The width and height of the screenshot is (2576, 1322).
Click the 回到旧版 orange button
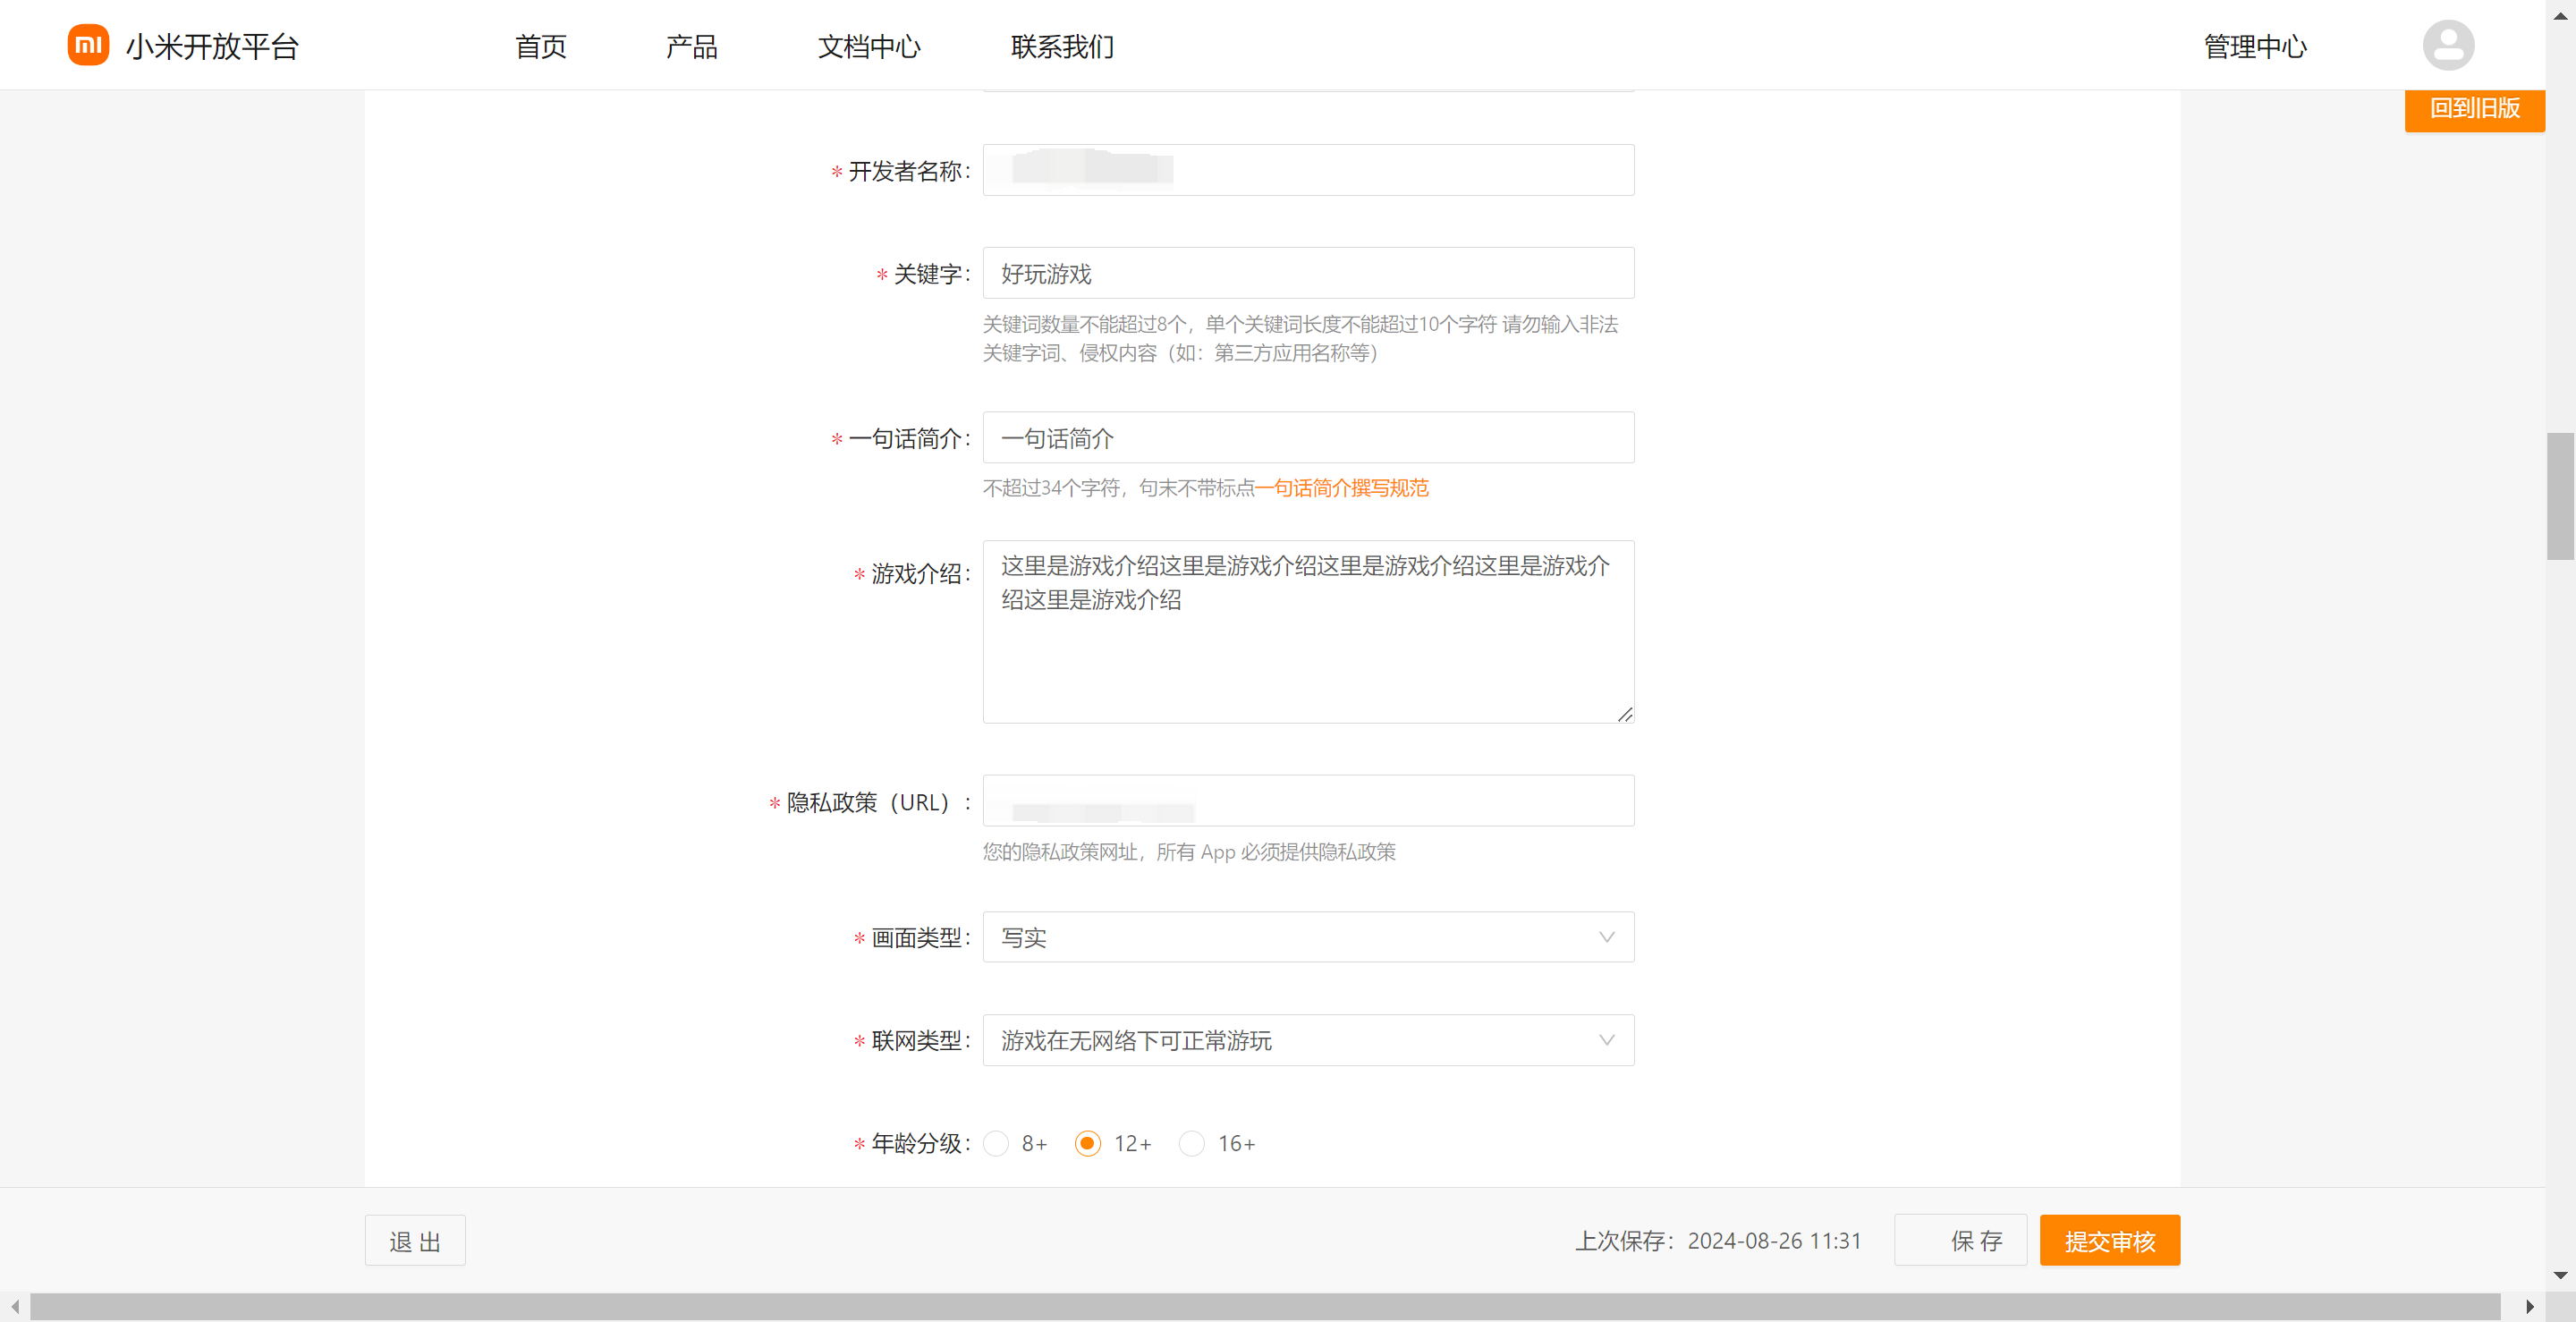coord(2474,108)
